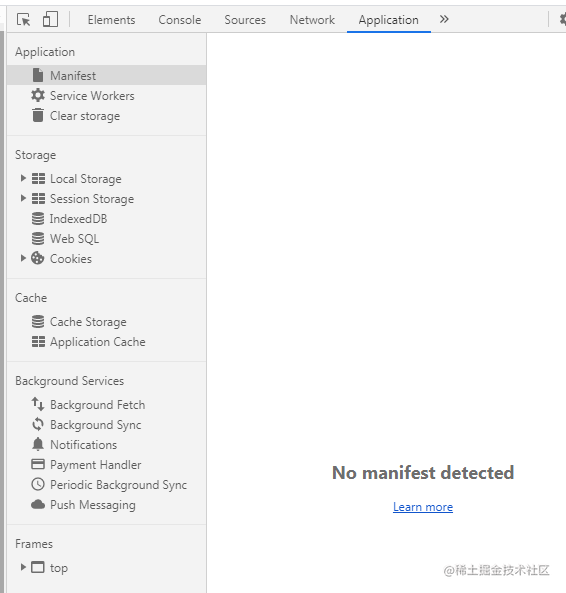Click the Background Sync refresh icon
566x593 pixels.
click(x=38, y=424)
